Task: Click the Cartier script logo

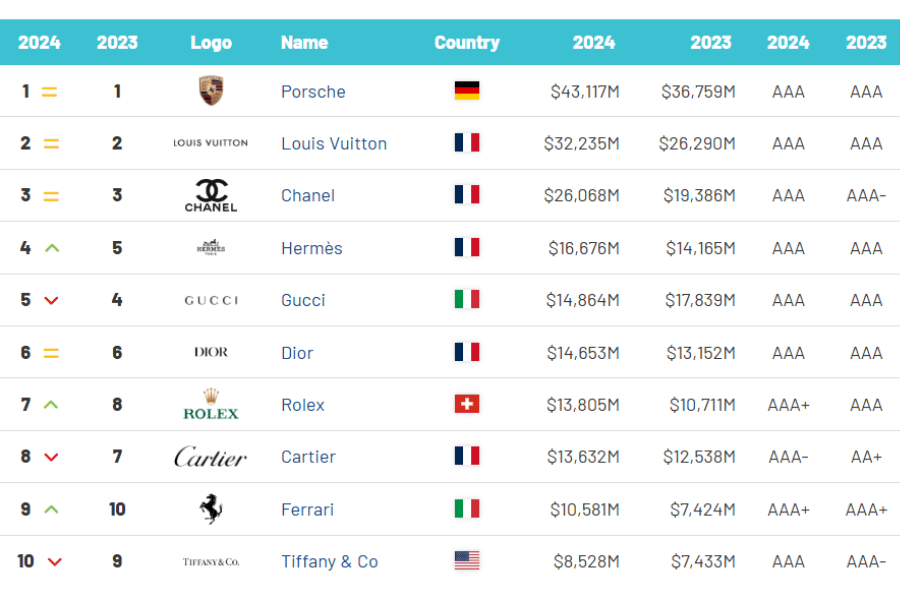Action: coord(211,457)
